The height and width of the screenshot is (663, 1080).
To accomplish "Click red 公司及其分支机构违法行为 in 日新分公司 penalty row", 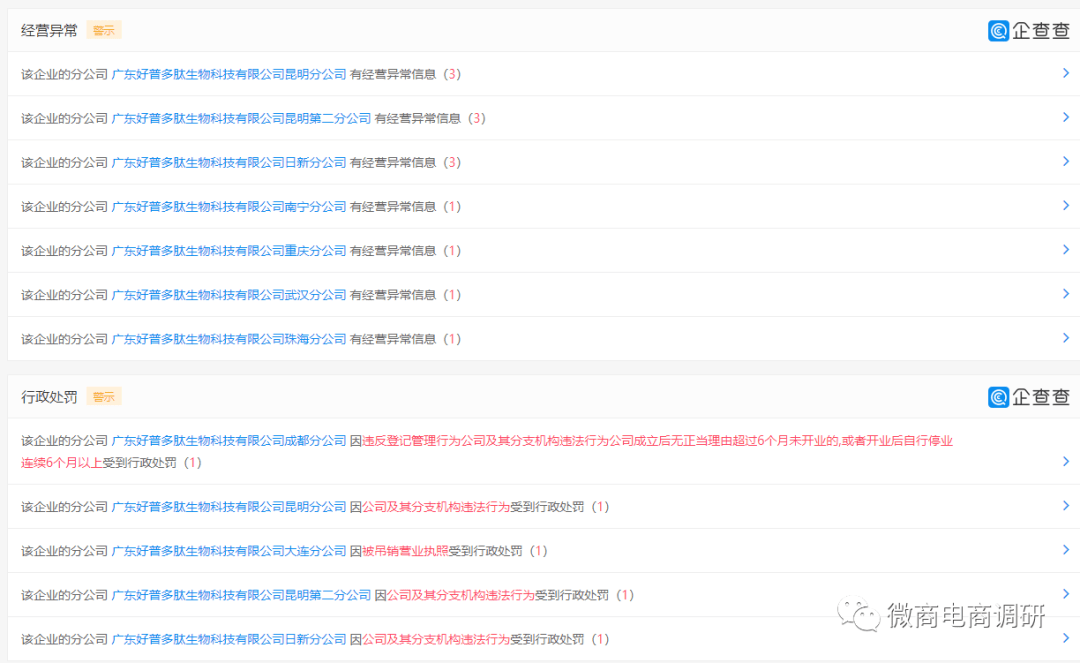I will click(x=436, y=638).
